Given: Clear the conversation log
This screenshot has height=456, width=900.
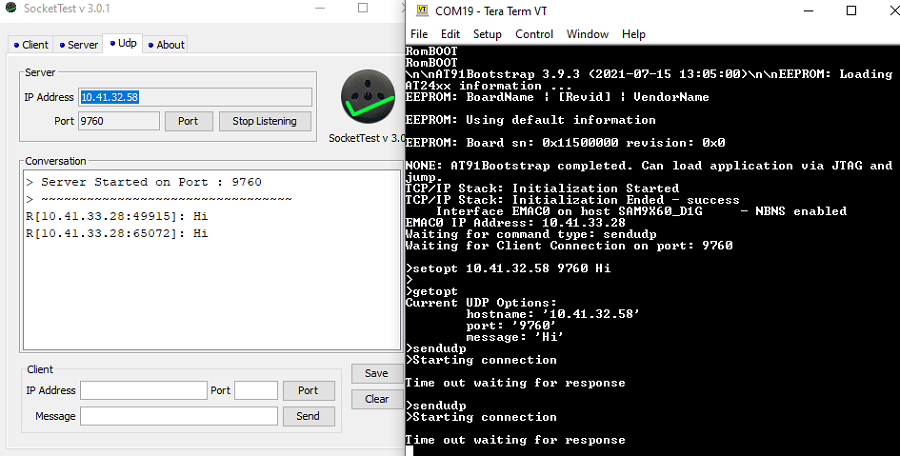Looking at the screenshot, I should [x=376, y=398].
